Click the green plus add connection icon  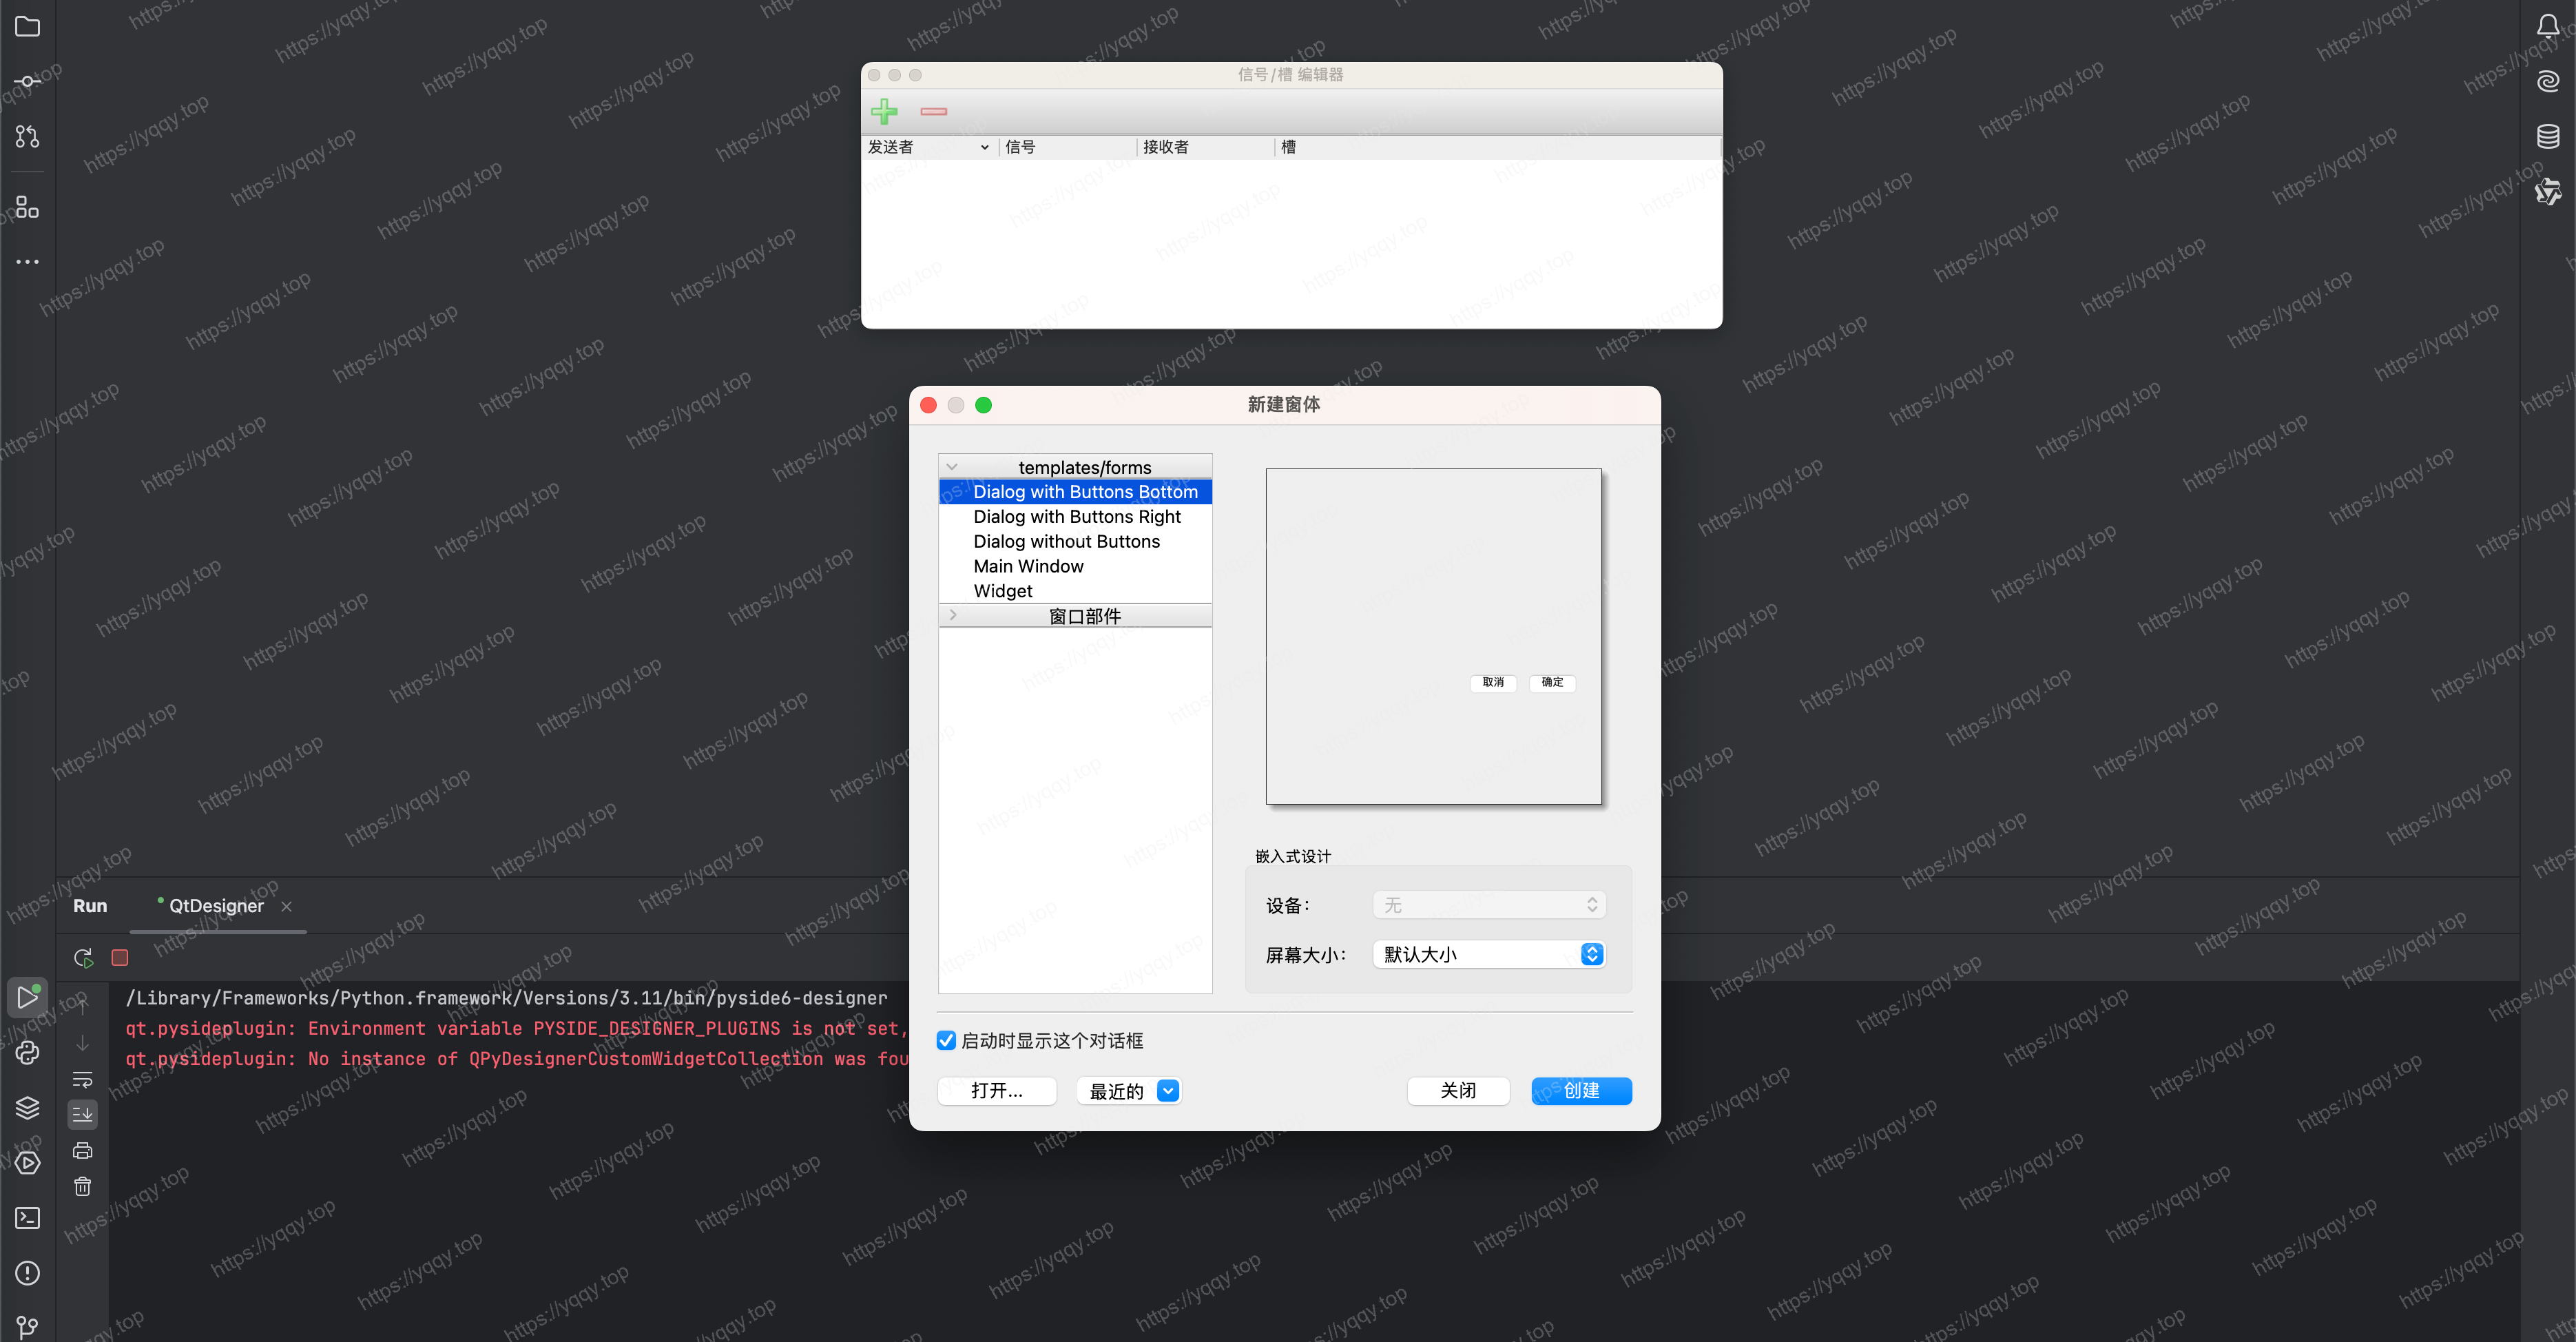tap(884, 111)
